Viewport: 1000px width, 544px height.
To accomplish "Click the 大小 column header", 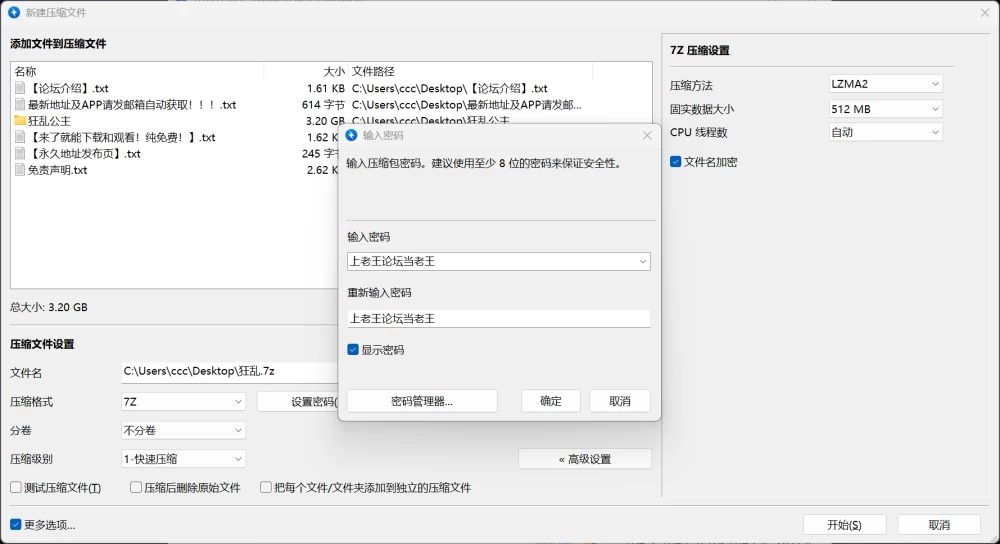I will click(305, 71).
